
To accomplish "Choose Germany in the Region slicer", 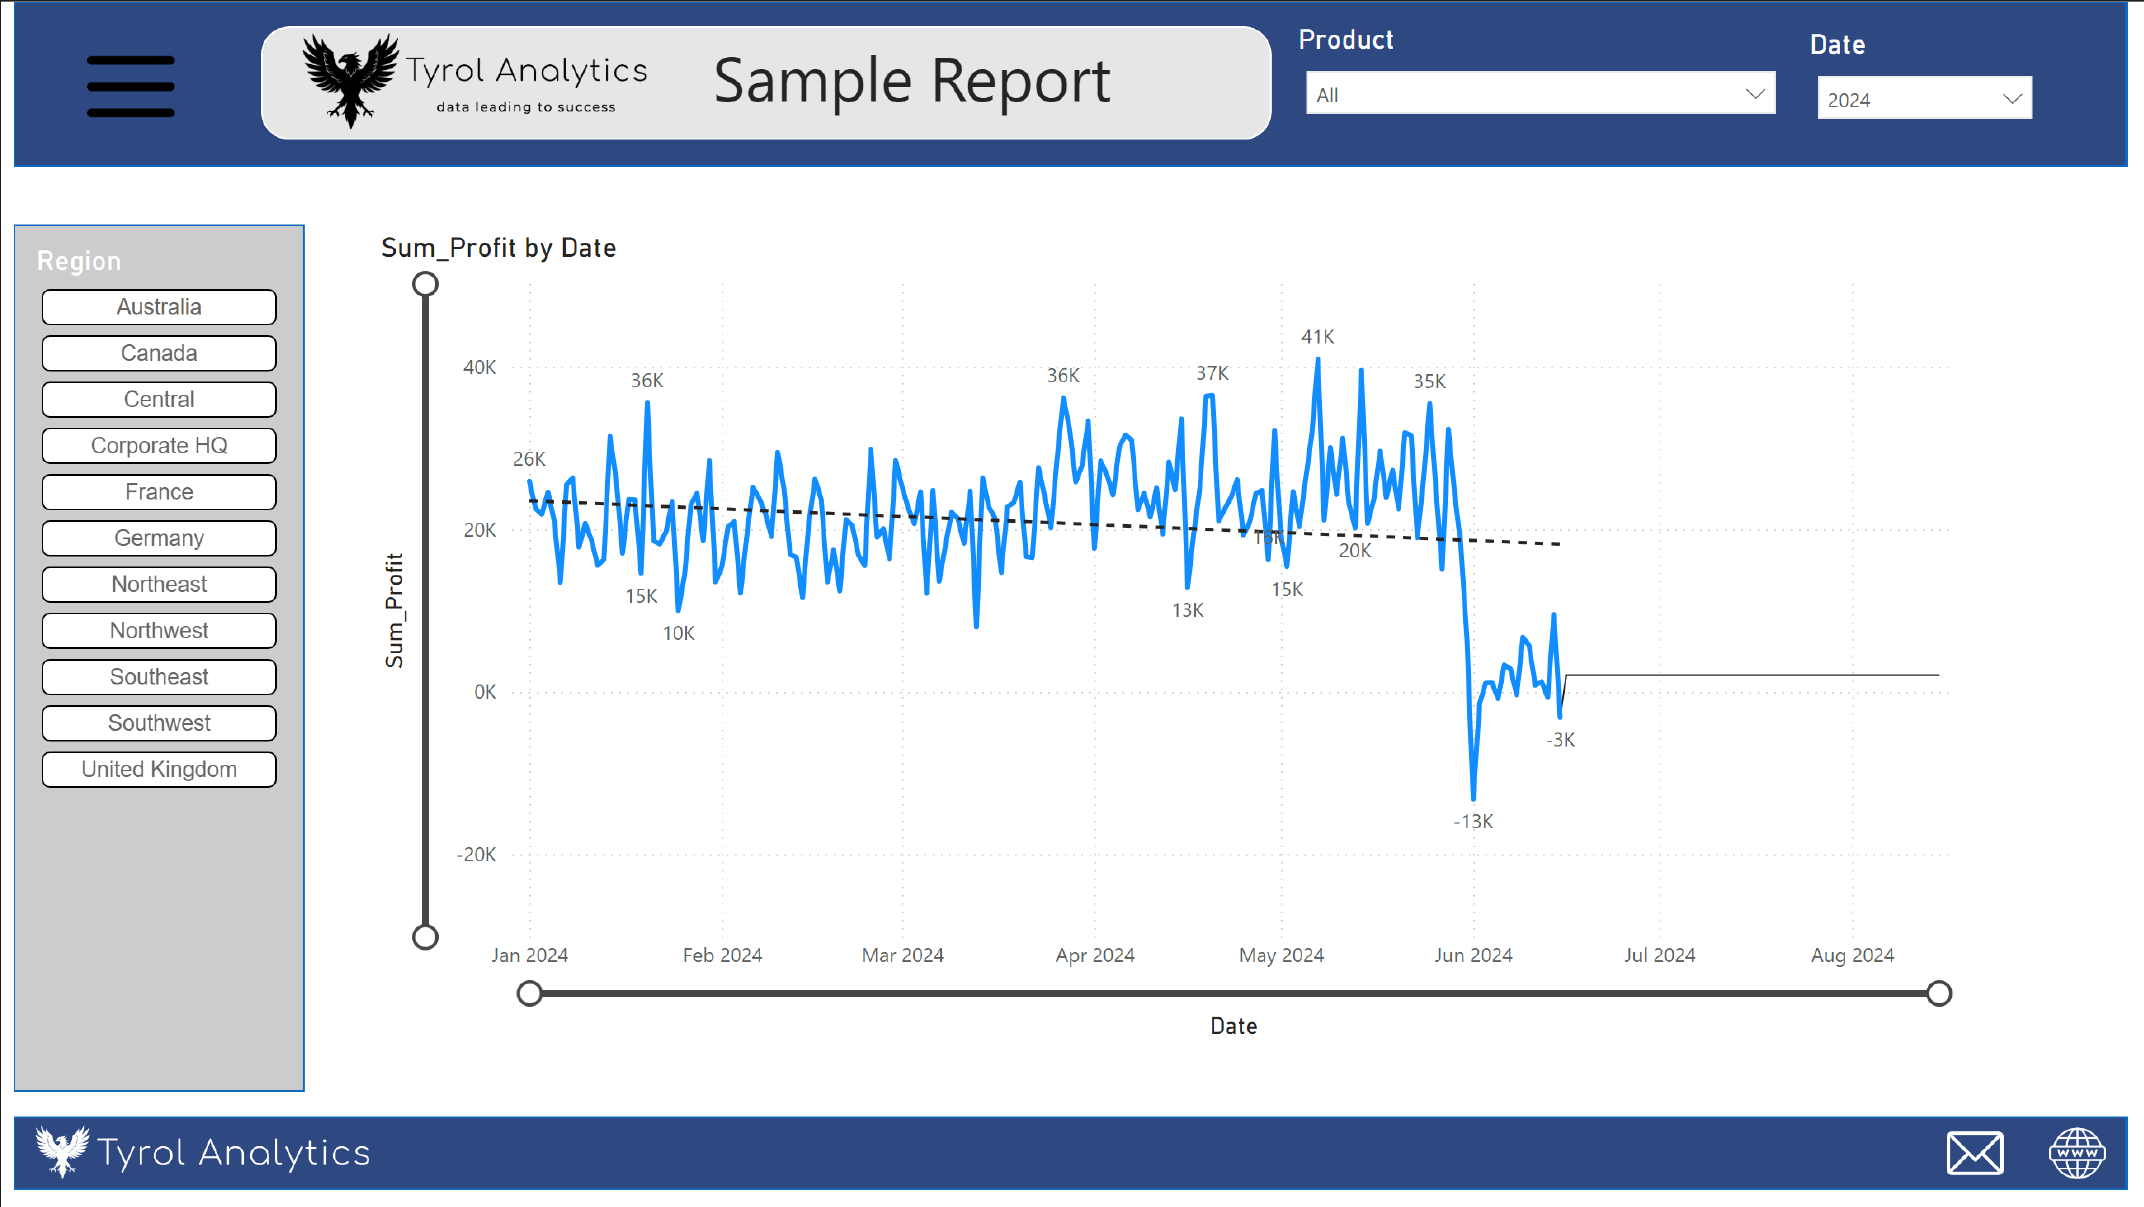I will coord(159,538).
